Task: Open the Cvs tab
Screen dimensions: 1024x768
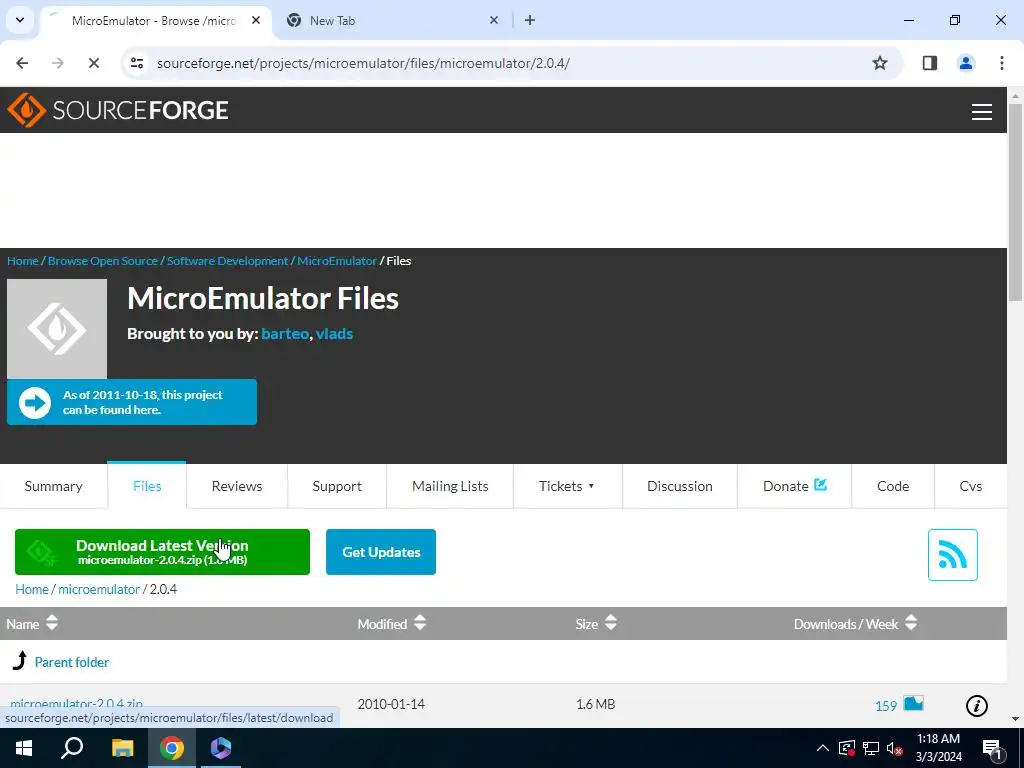Action: point(970,486)
